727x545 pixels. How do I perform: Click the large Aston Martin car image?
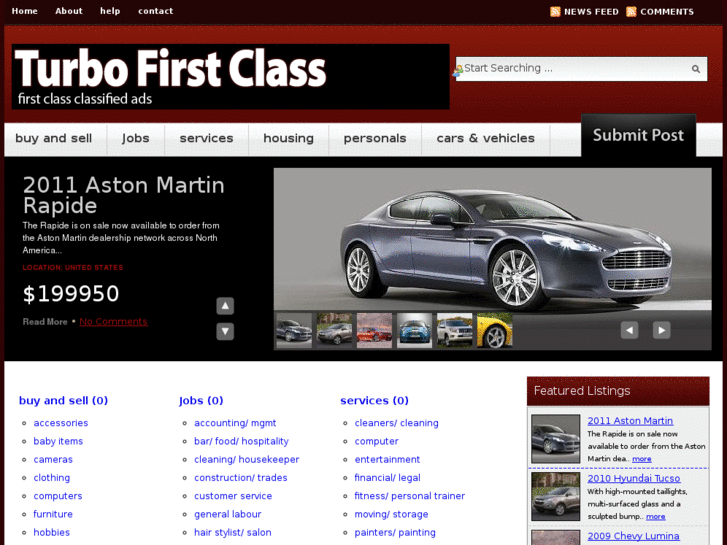click(x=492, y=239)
